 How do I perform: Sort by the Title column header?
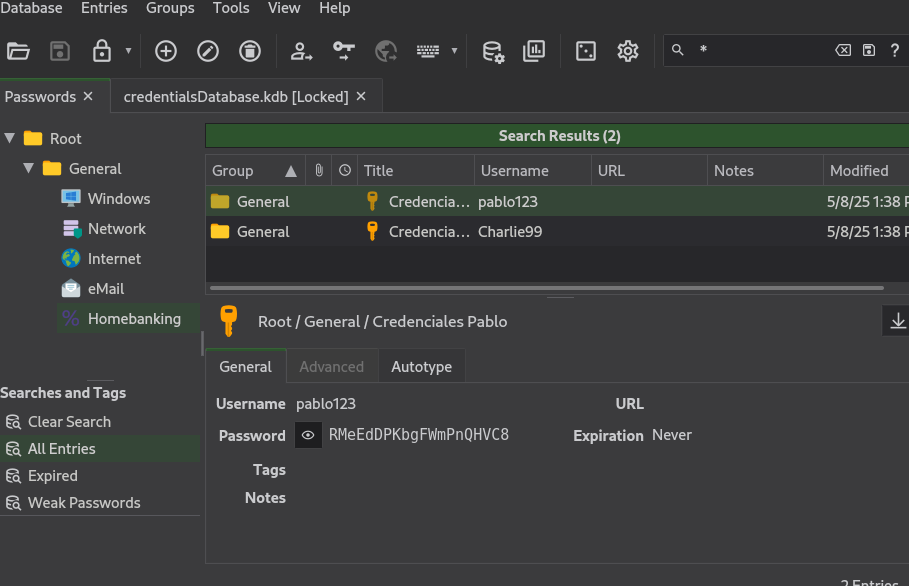[416, 170]
